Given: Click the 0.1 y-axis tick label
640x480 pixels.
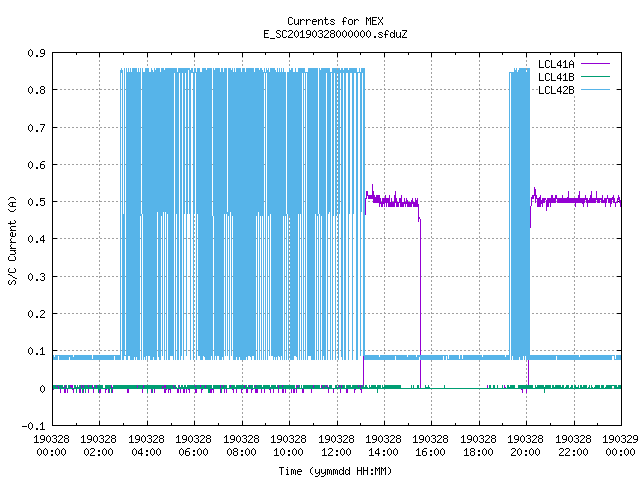Looking at the screenshot, I should (36, 351).
